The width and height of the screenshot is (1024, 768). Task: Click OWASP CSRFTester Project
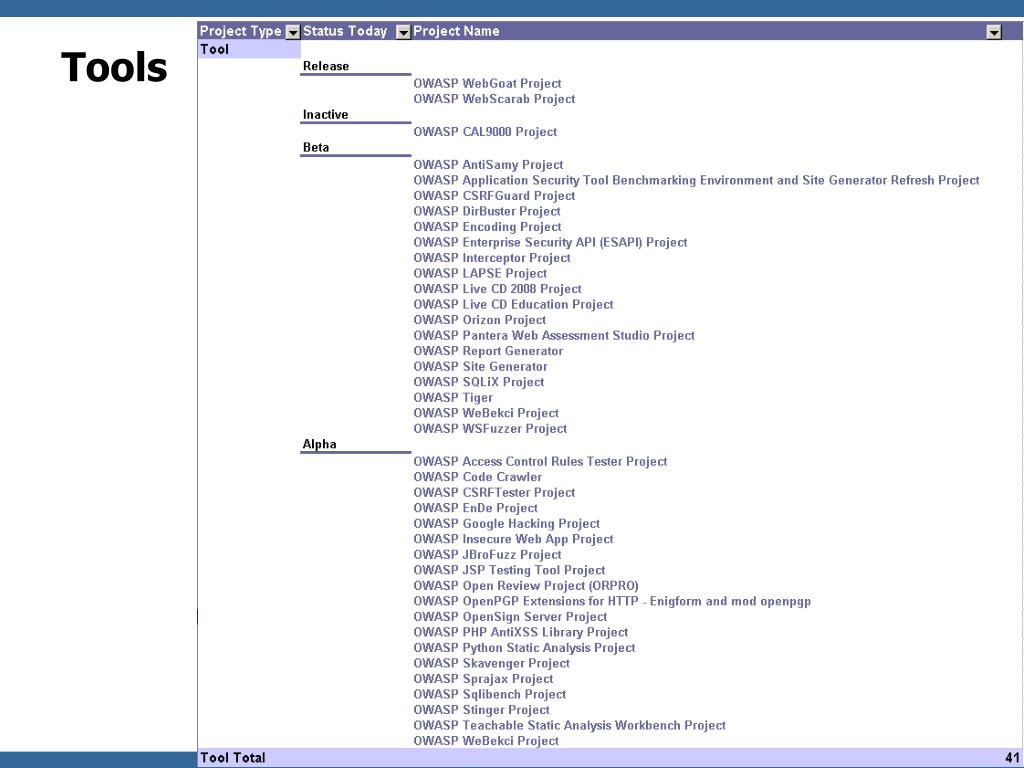(494, 493)
